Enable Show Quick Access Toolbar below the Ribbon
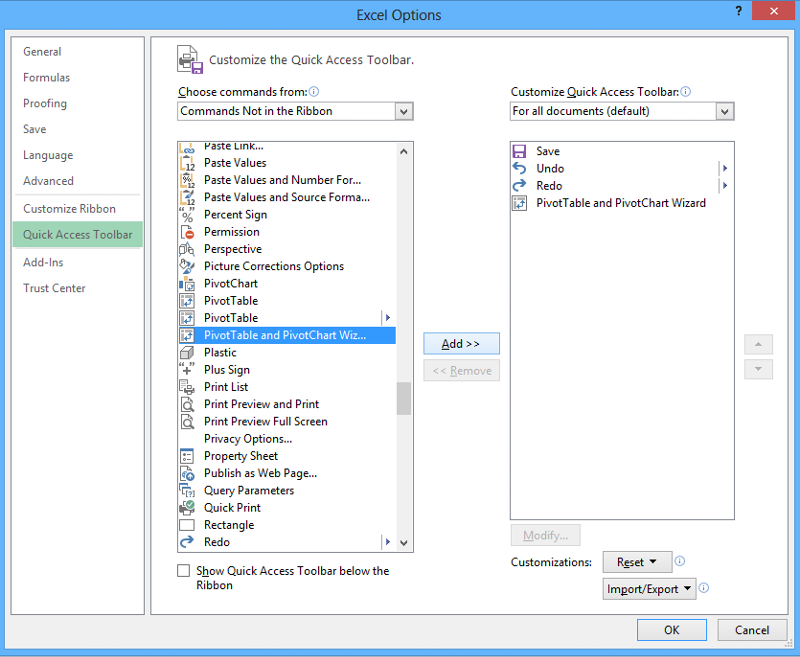Image resolution: width=800 pixels, height=657 pixels. click(x=184, y=571)
